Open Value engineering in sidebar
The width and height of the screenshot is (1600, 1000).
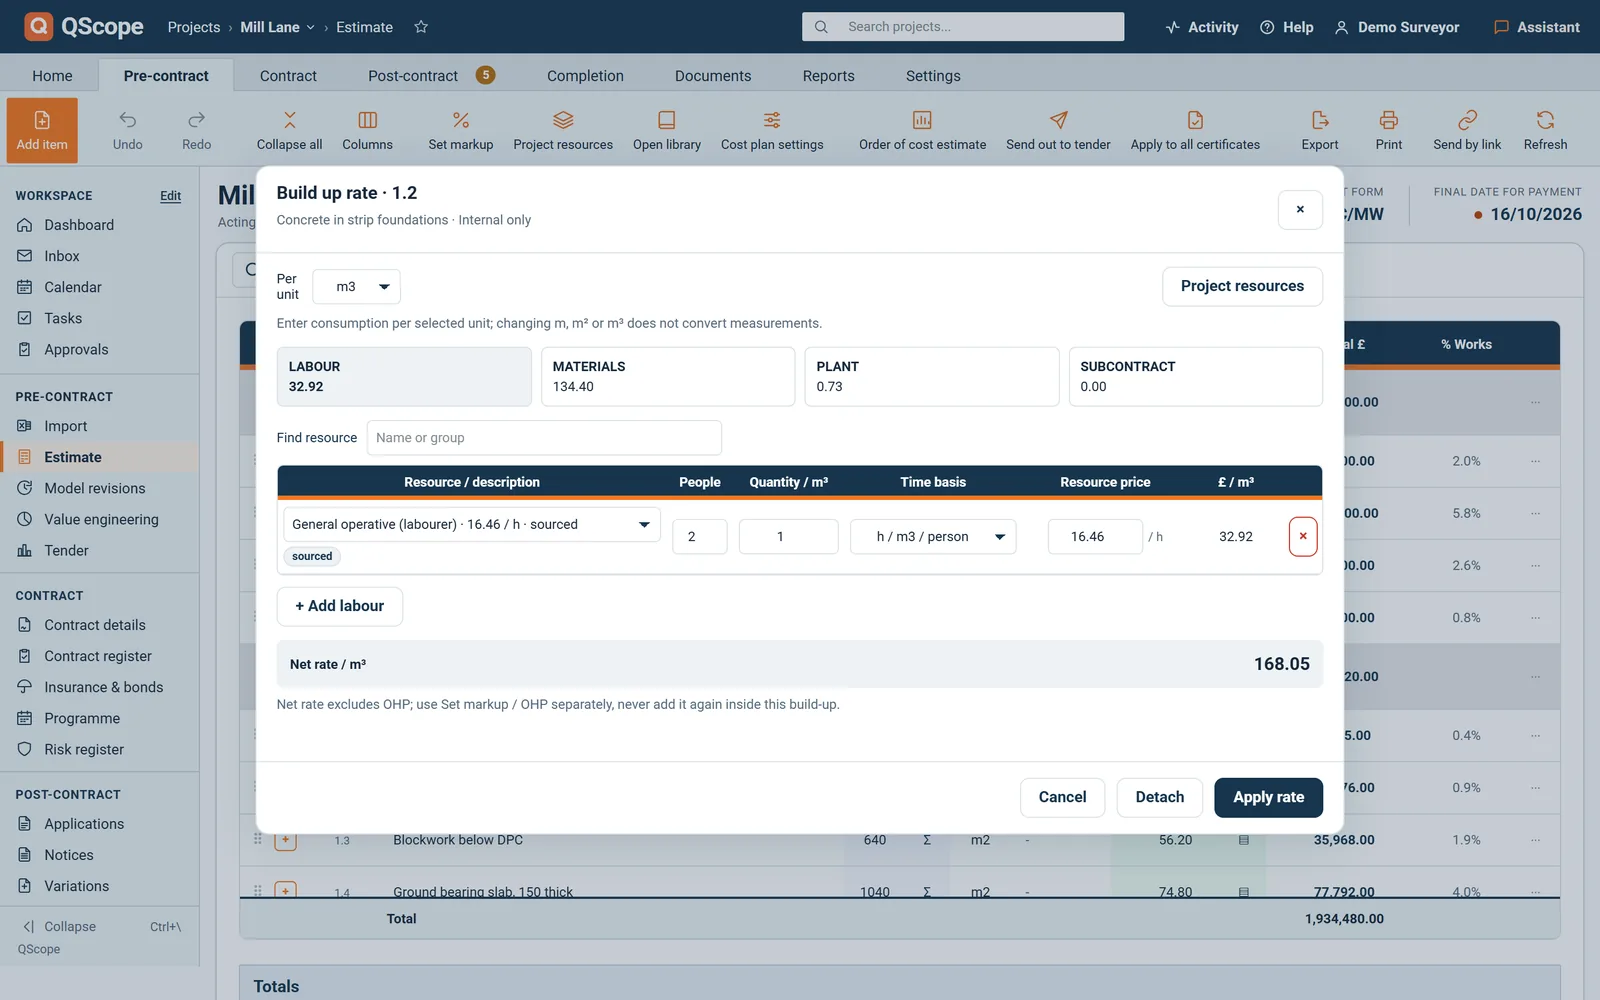pos(101,520)
